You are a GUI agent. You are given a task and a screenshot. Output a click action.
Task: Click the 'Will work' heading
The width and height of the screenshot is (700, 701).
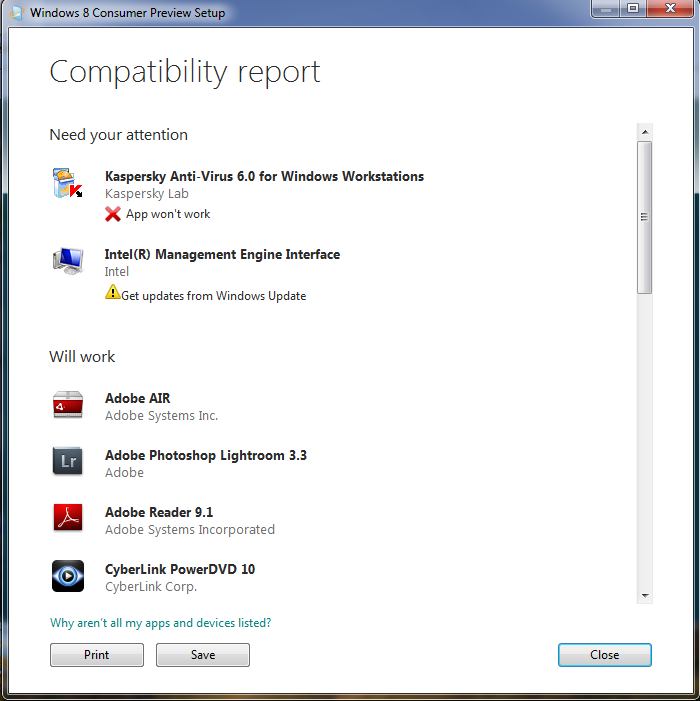click(x=82, y=356)
